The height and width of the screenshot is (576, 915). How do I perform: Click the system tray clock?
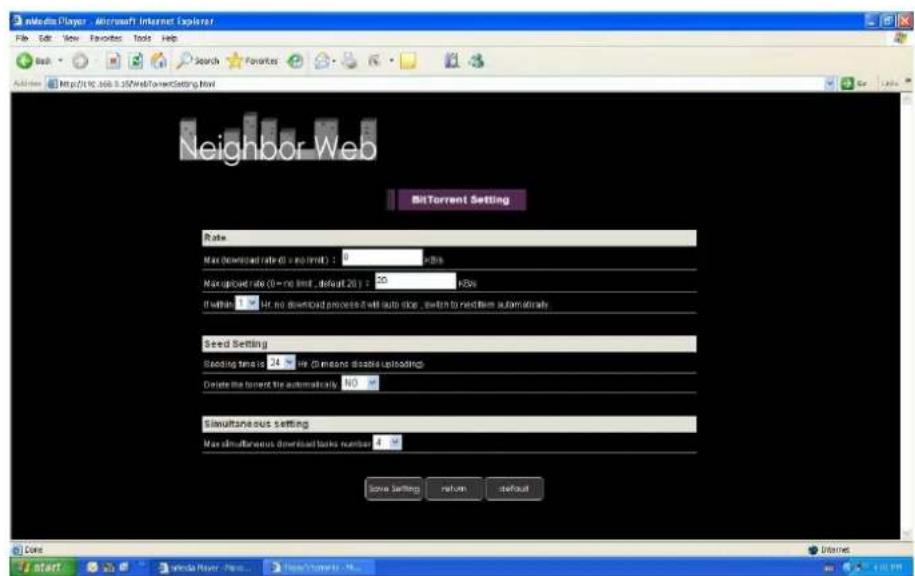click(888, 567)
